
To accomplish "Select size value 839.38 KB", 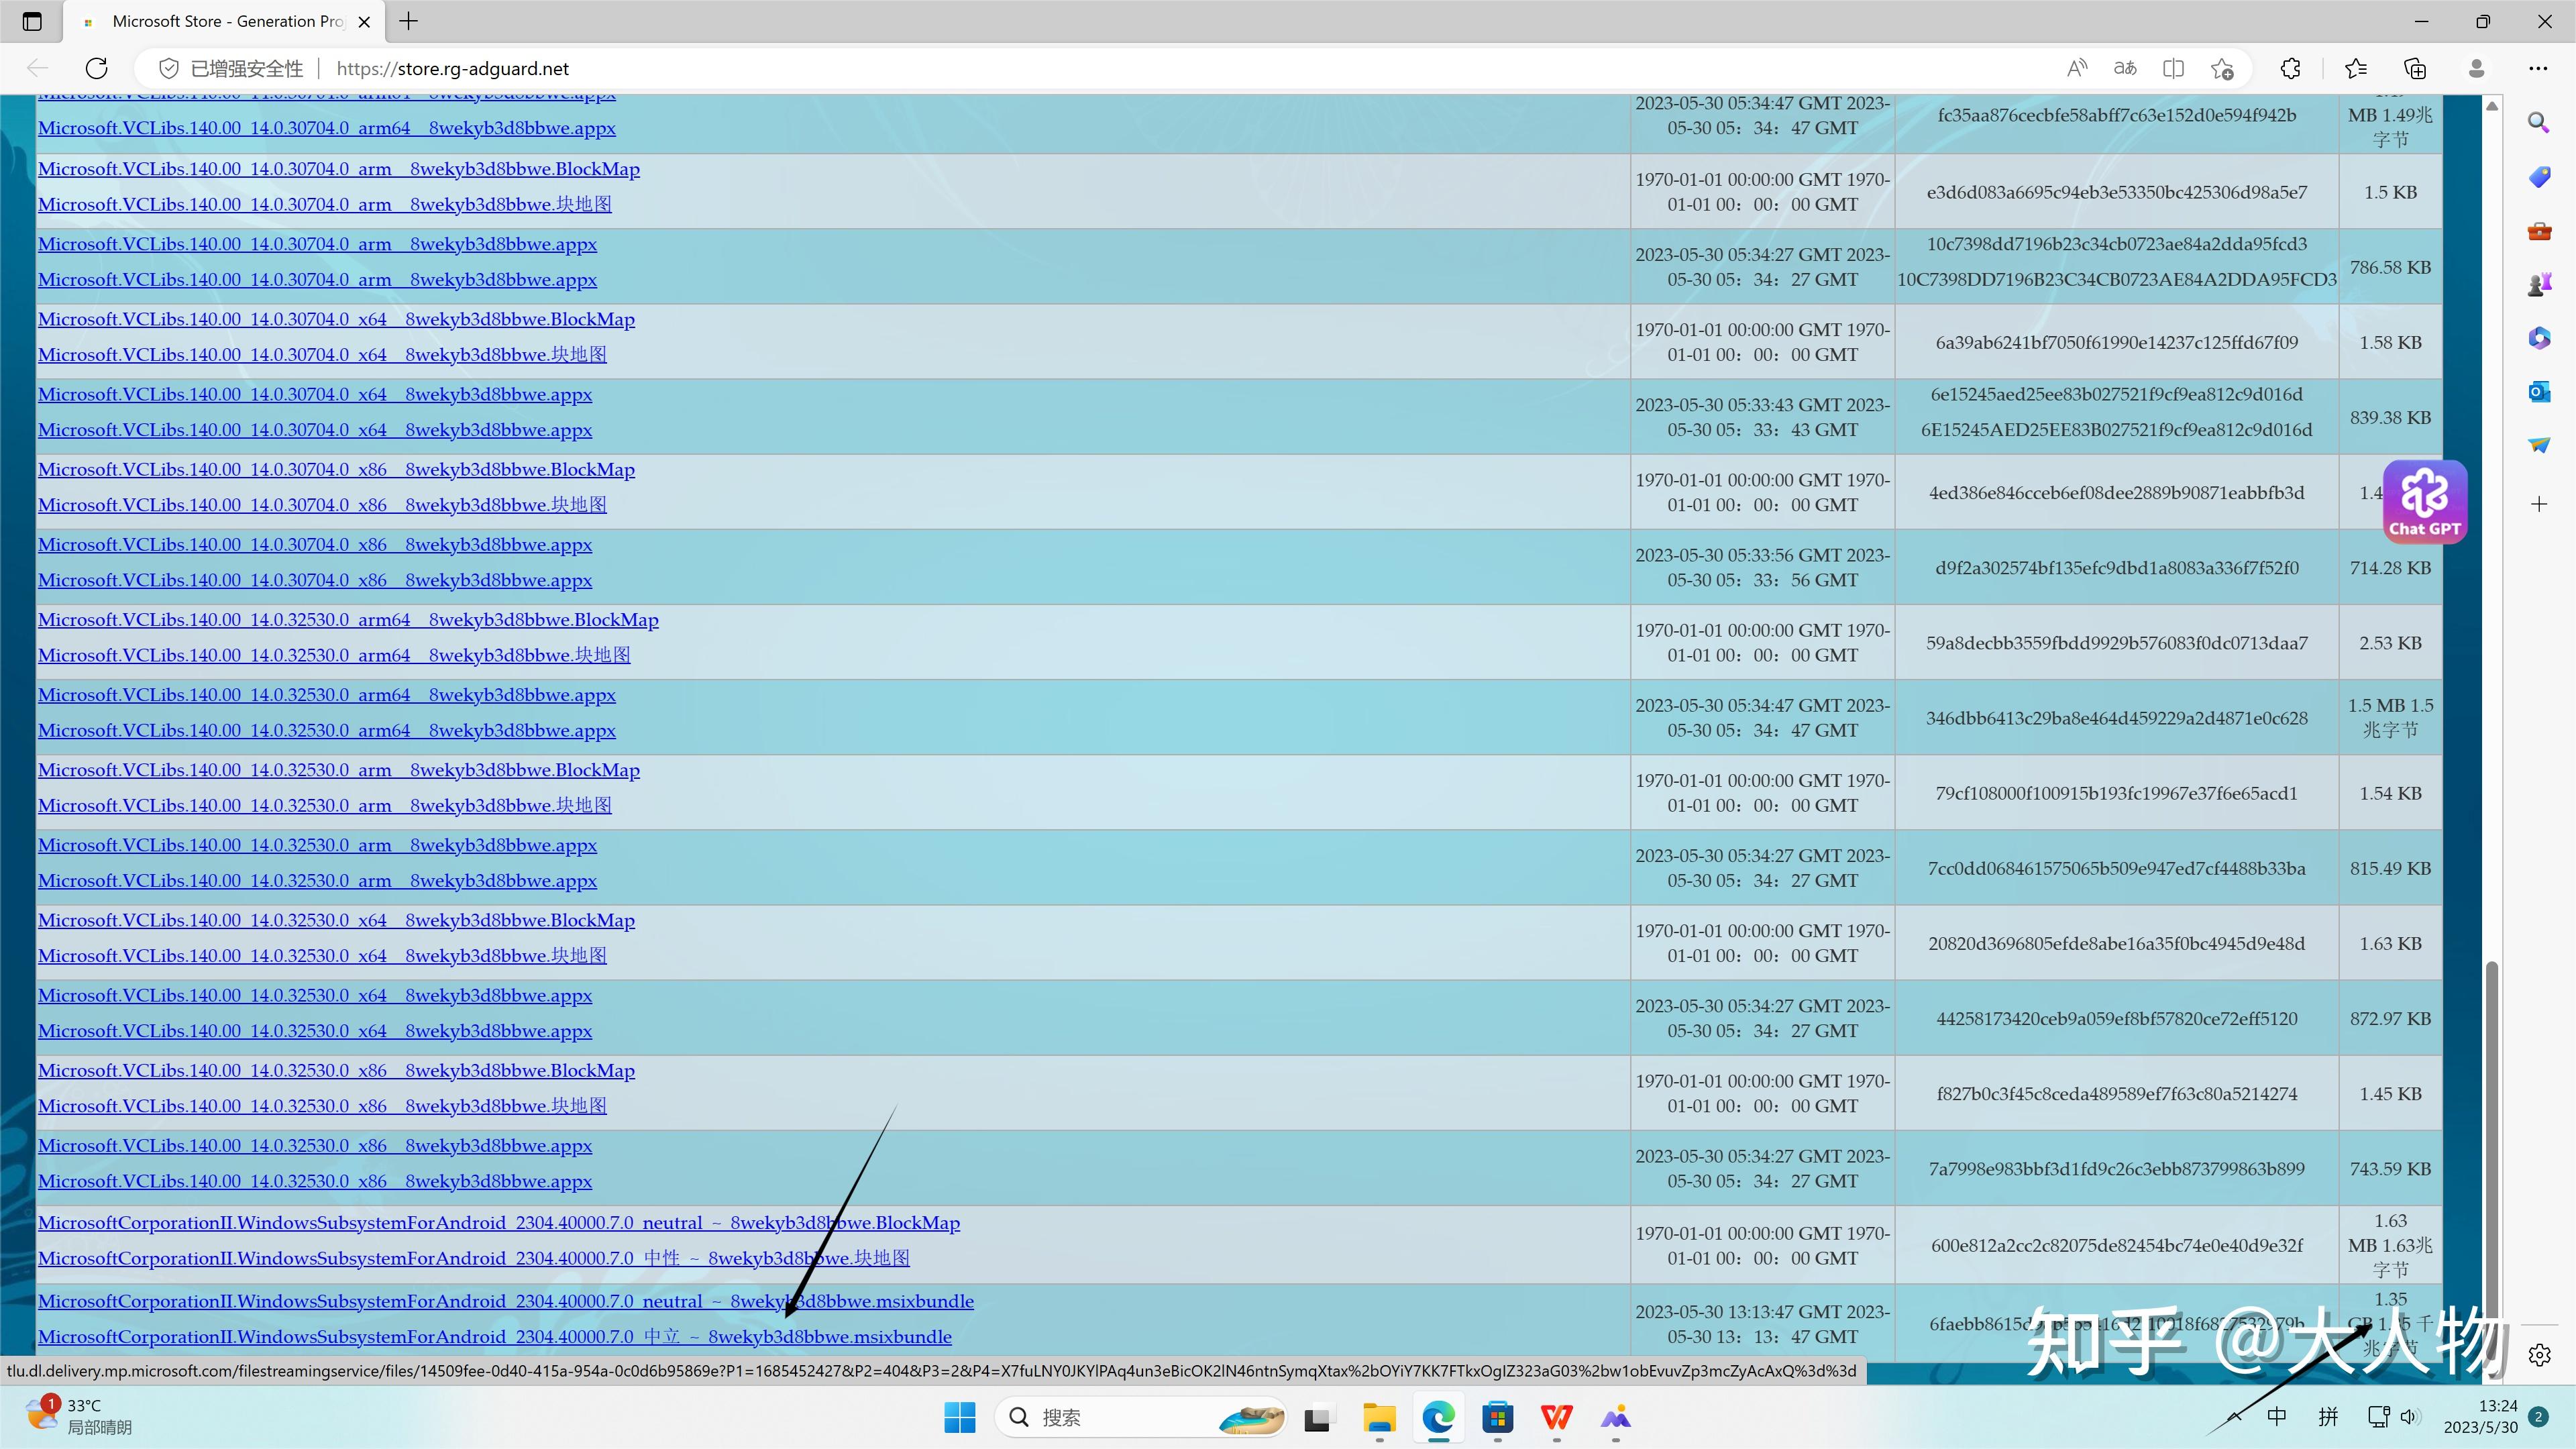I will click(2390, 417).
